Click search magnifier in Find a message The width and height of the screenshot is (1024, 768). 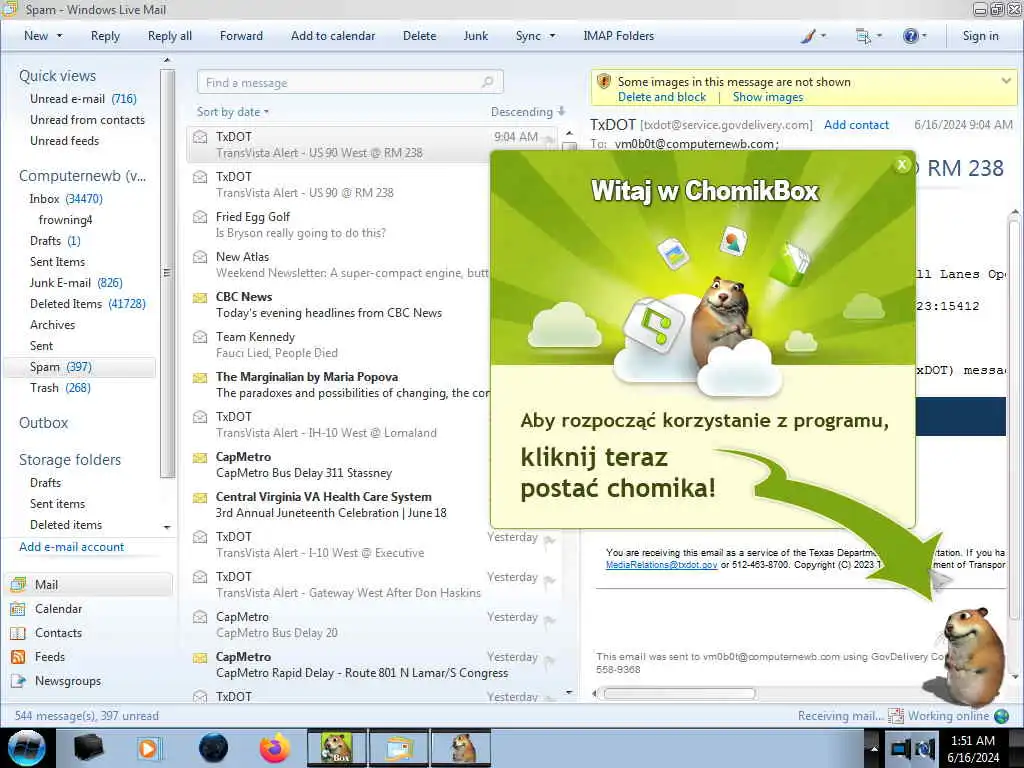(x=487, y=82)
